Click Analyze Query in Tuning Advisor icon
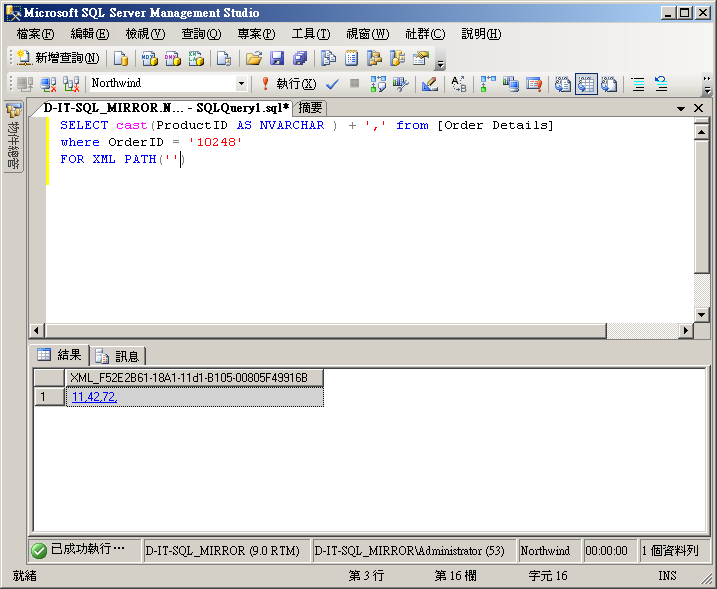 pos(401,84)
